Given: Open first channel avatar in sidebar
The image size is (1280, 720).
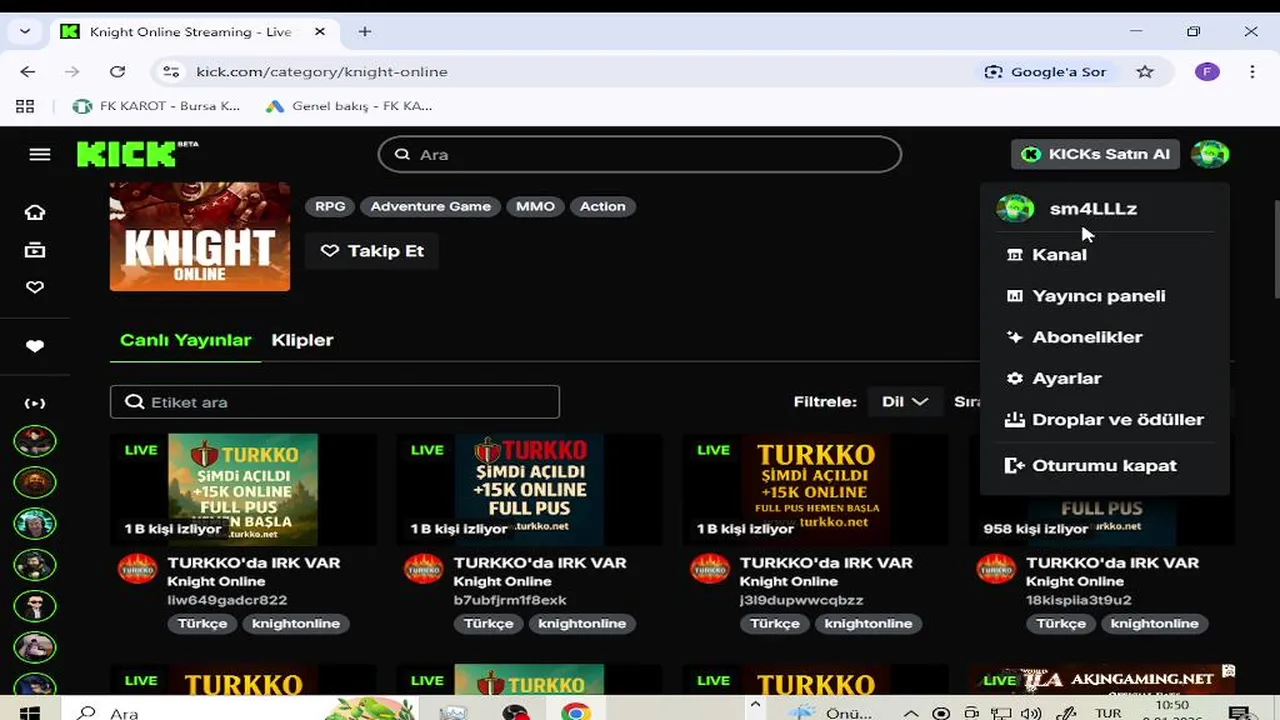Looking at the screenshot, I should point(35,441).
